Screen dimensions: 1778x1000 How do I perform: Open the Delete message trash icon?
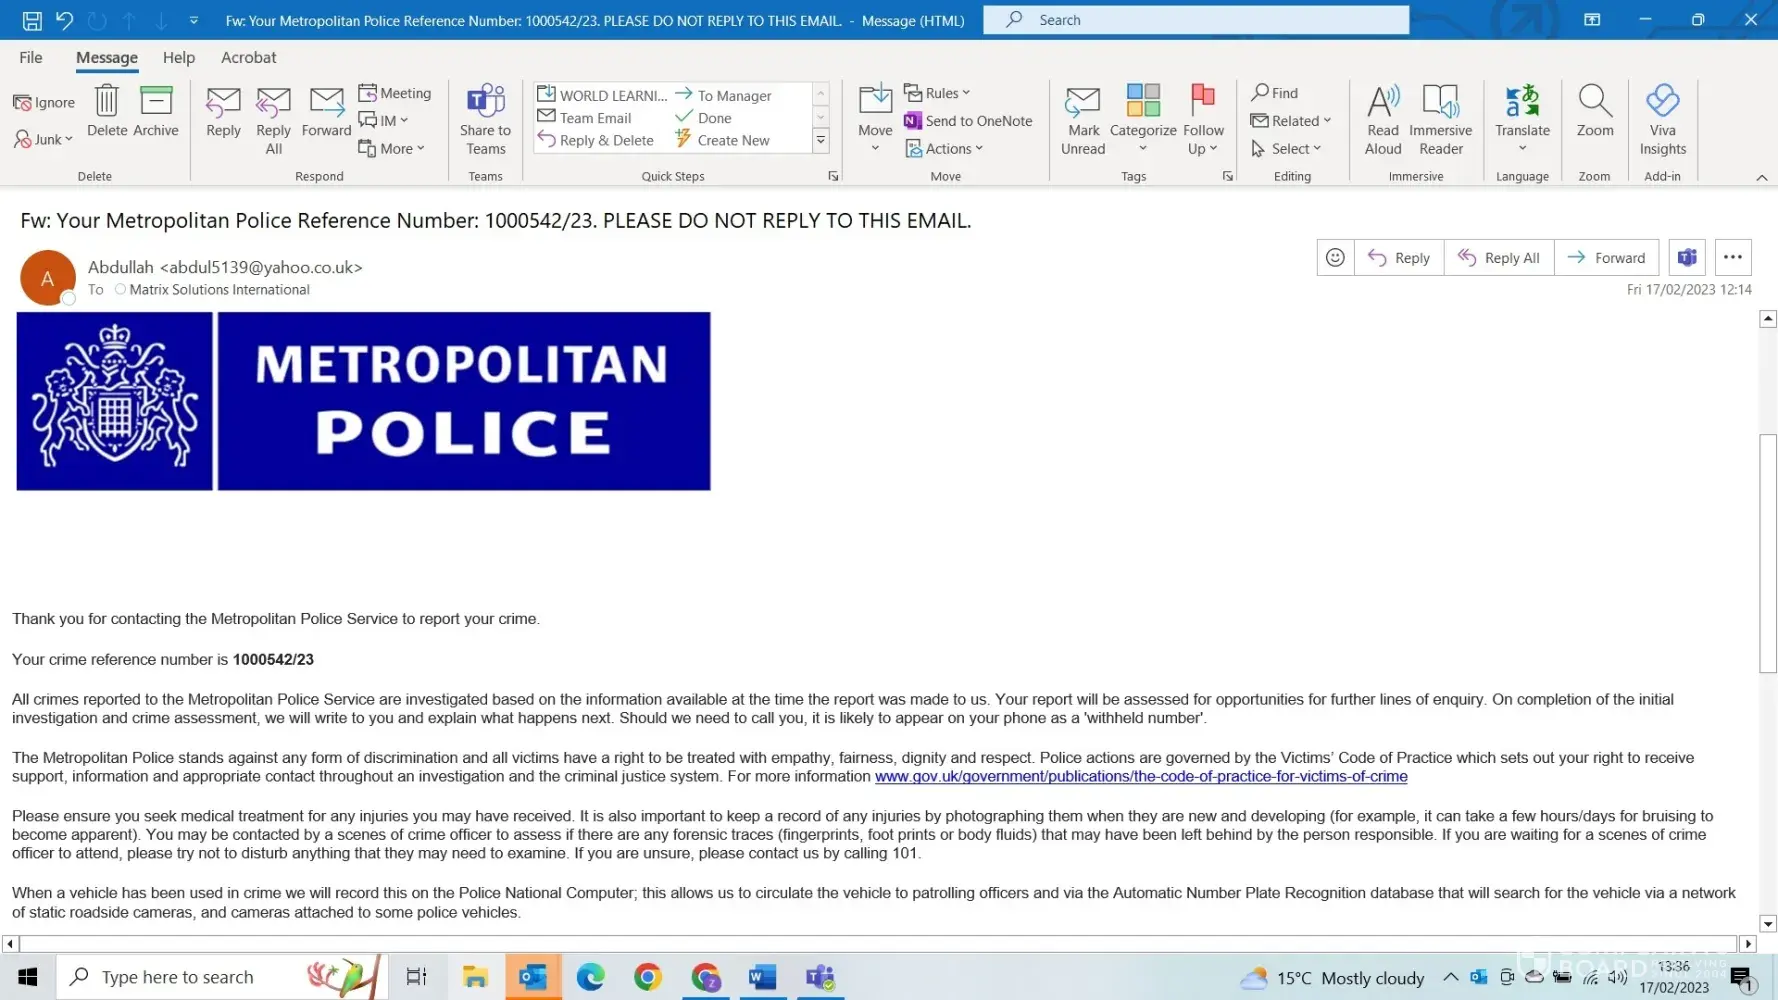pyautogui.click(x=107, y=111)
